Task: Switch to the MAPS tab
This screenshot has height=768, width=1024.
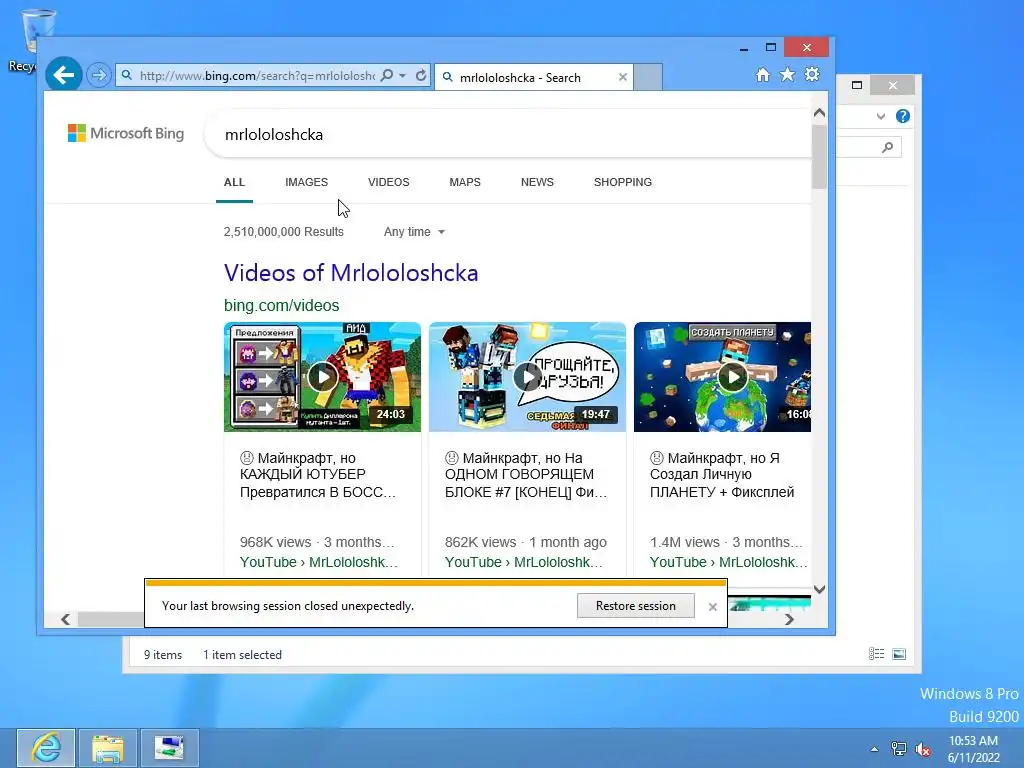Action: 465,182
